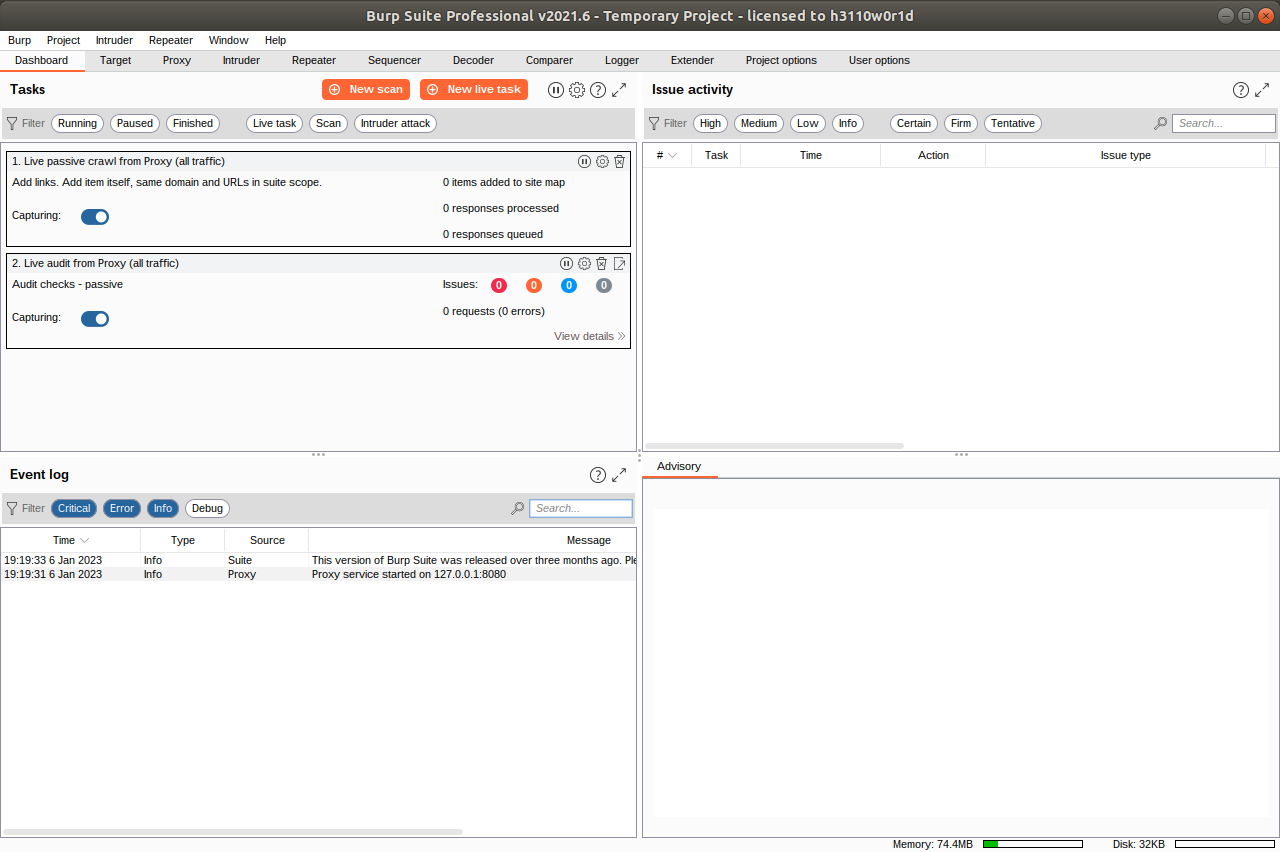The image size is (1280, 852).
Task: Open the Project menu
Action: 63,41
